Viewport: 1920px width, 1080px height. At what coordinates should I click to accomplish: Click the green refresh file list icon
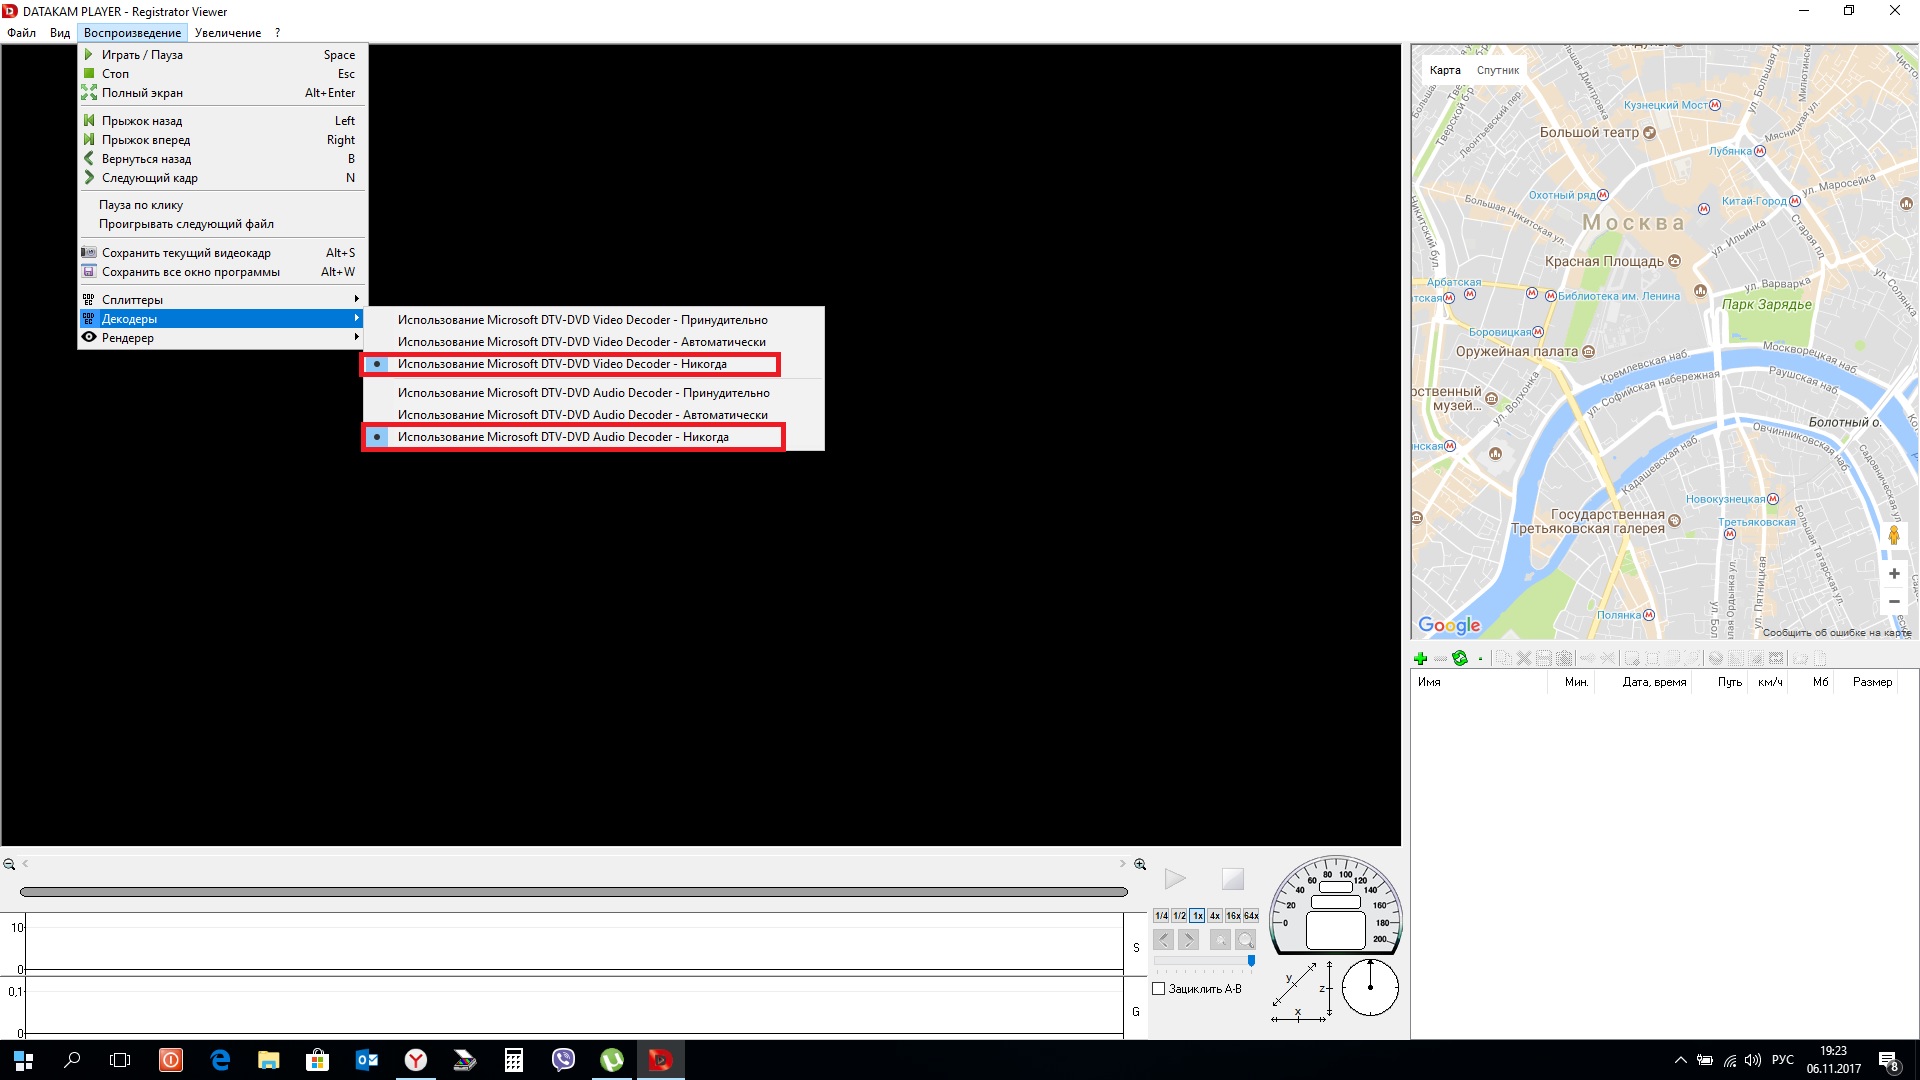coord(1460,658)
